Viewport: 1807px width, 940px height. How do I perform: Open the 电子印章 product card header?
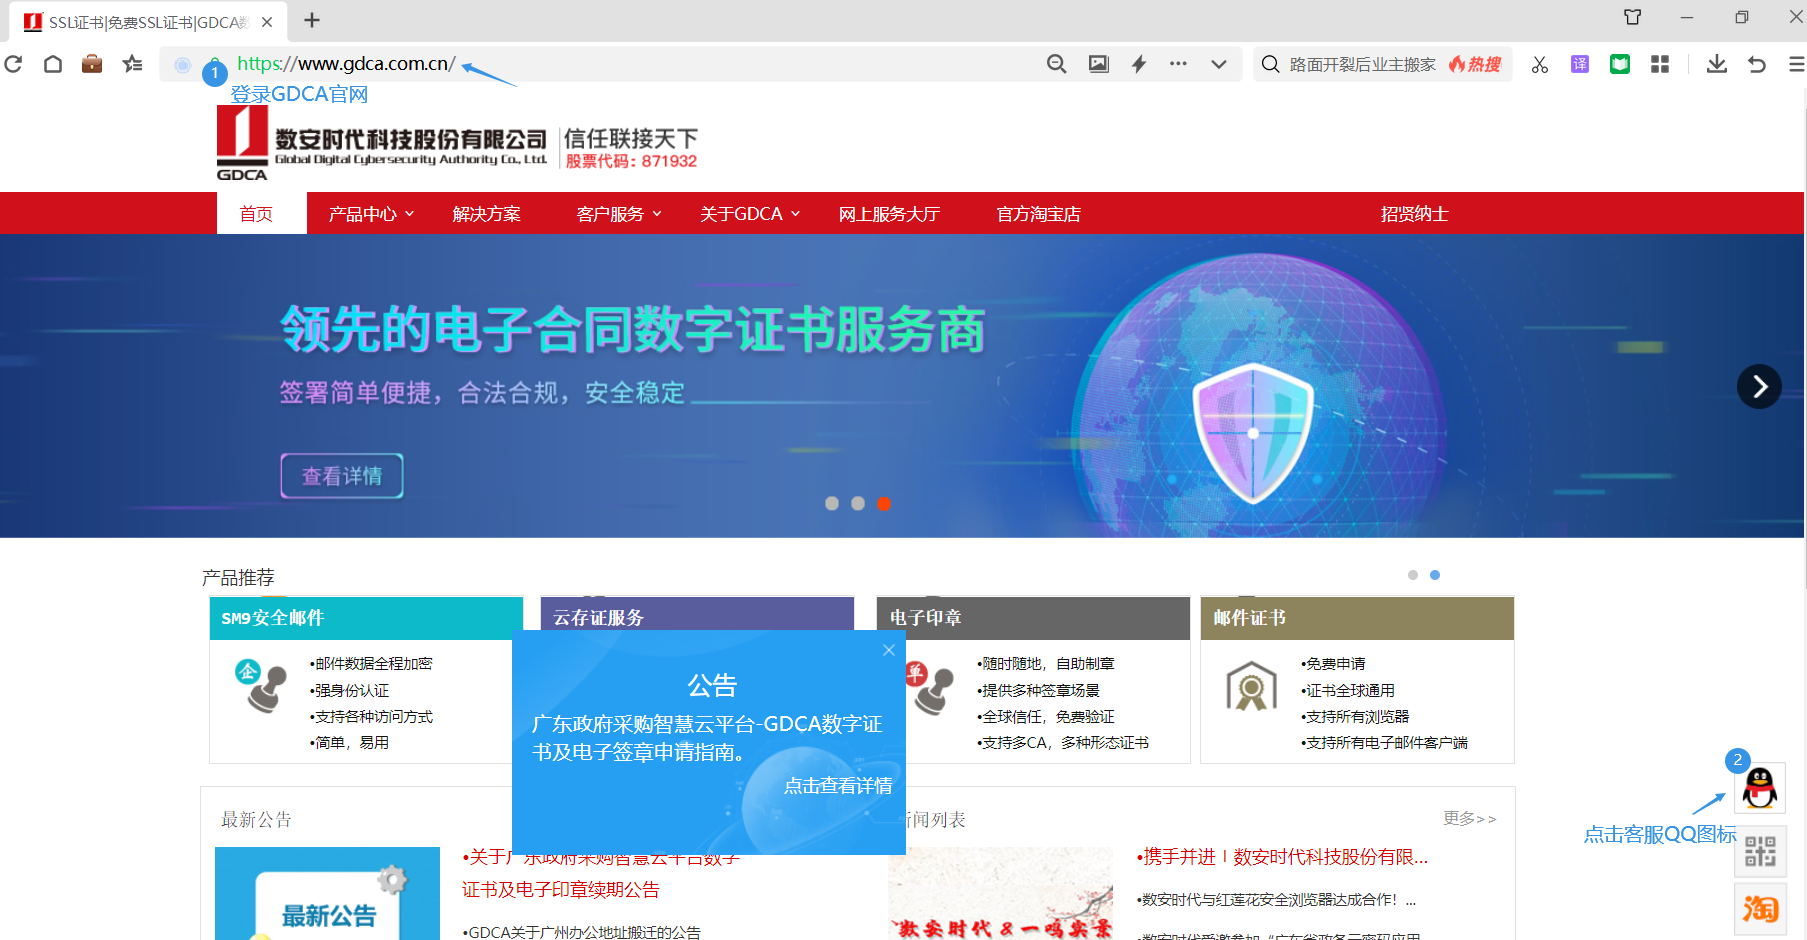click(x=1033, y=618)
